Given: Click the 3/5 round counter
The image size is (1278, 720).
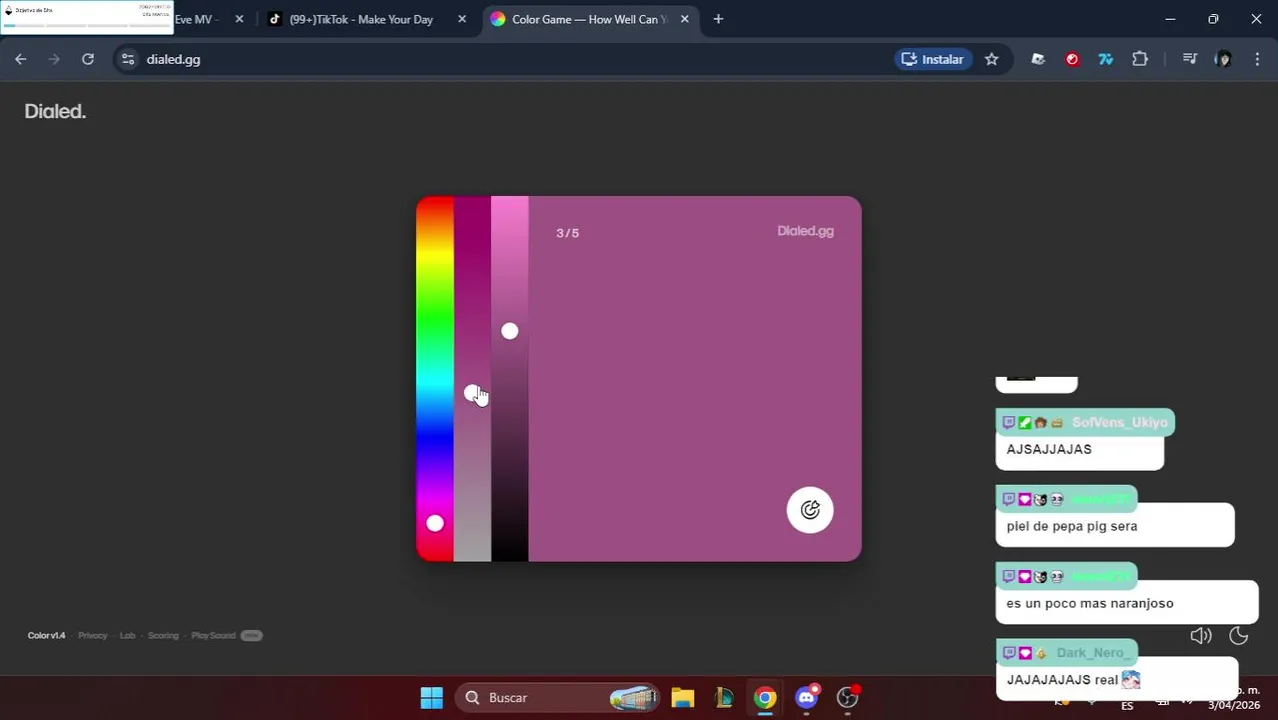Looking at the screenshot, I should (567, 233).
